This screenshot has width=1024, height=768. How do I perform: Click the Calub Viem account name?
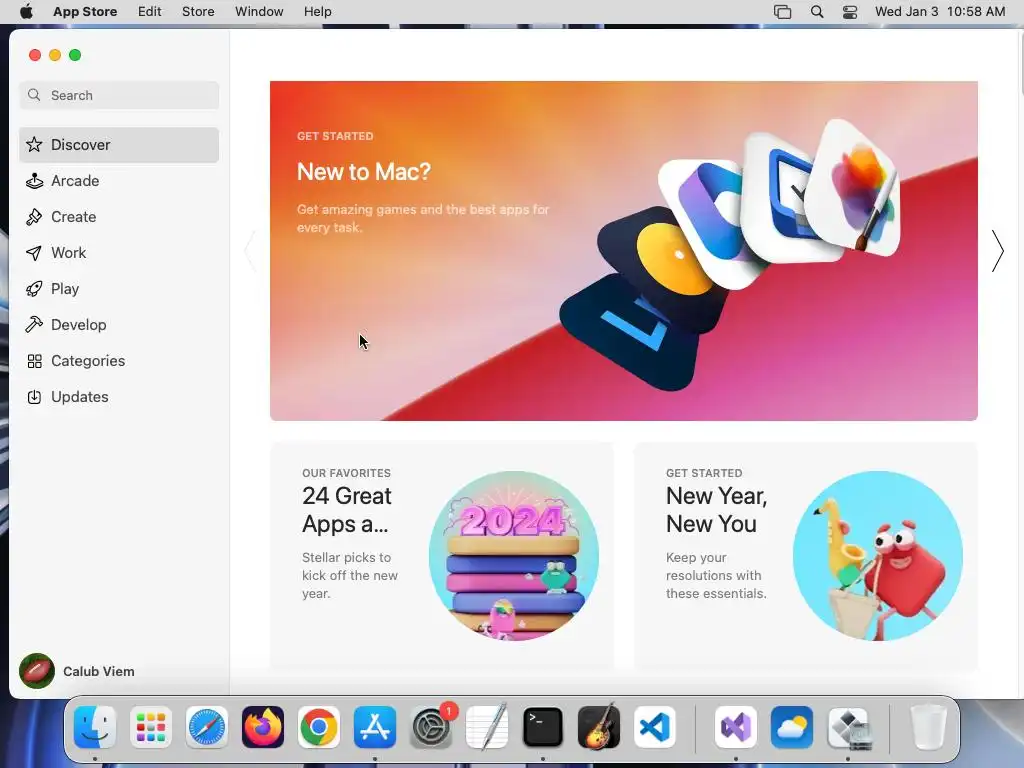[x=99, y=671]
